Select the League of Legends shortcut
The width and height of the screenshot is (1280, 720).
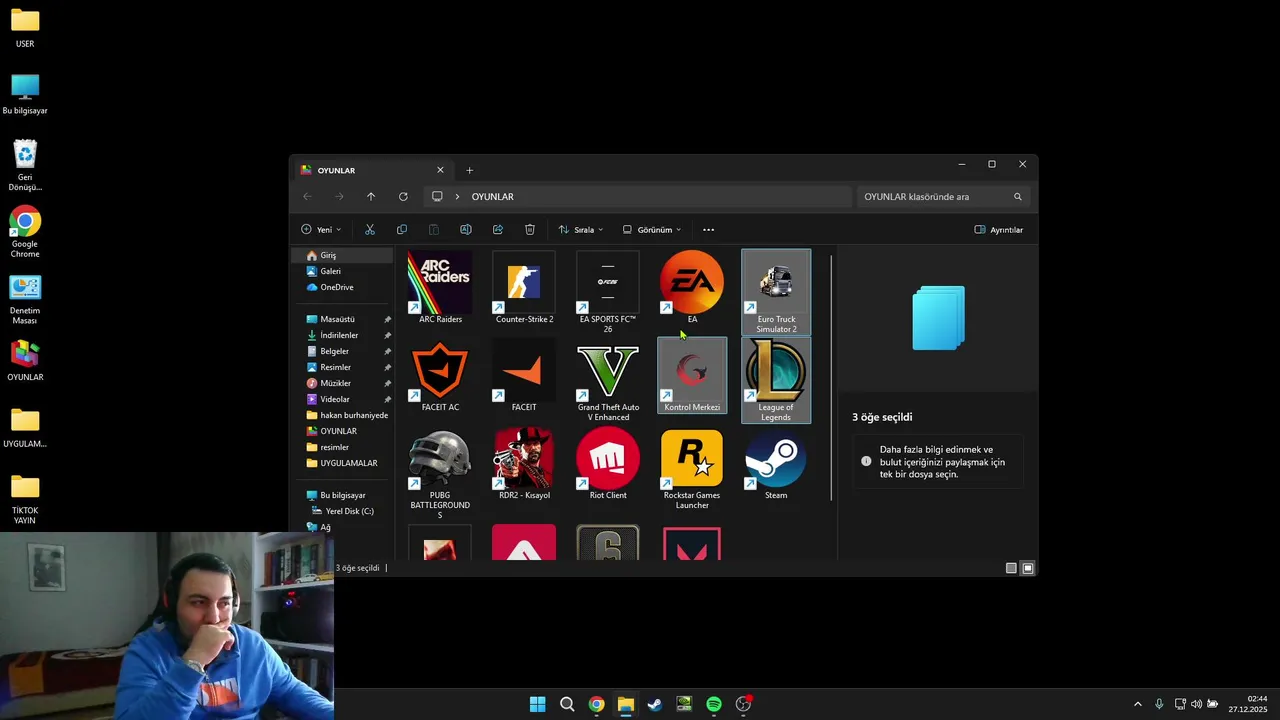(x=776, y=380)
